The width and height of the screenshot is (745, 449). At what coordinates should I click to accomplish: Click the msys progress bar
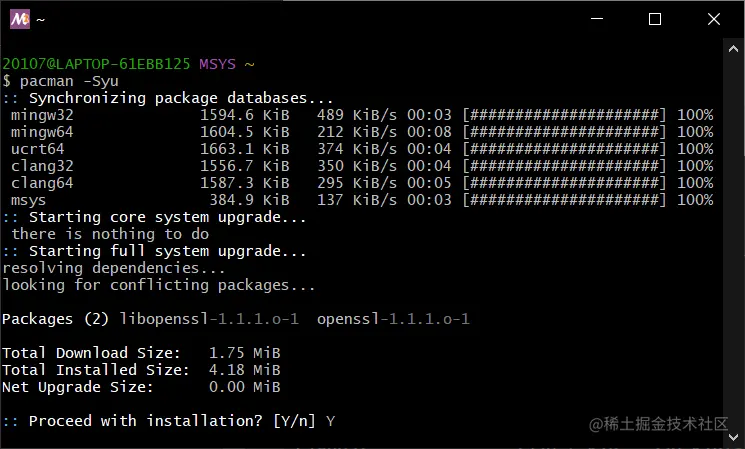tap(564, 200)
